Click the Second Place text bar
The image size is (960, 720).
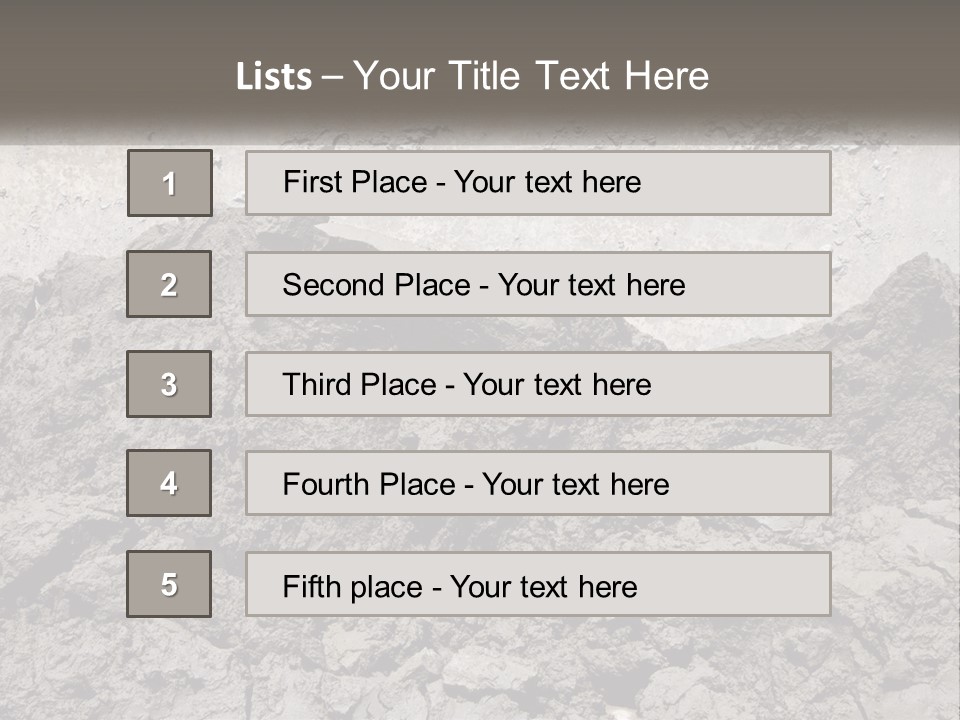pos(538,284)
